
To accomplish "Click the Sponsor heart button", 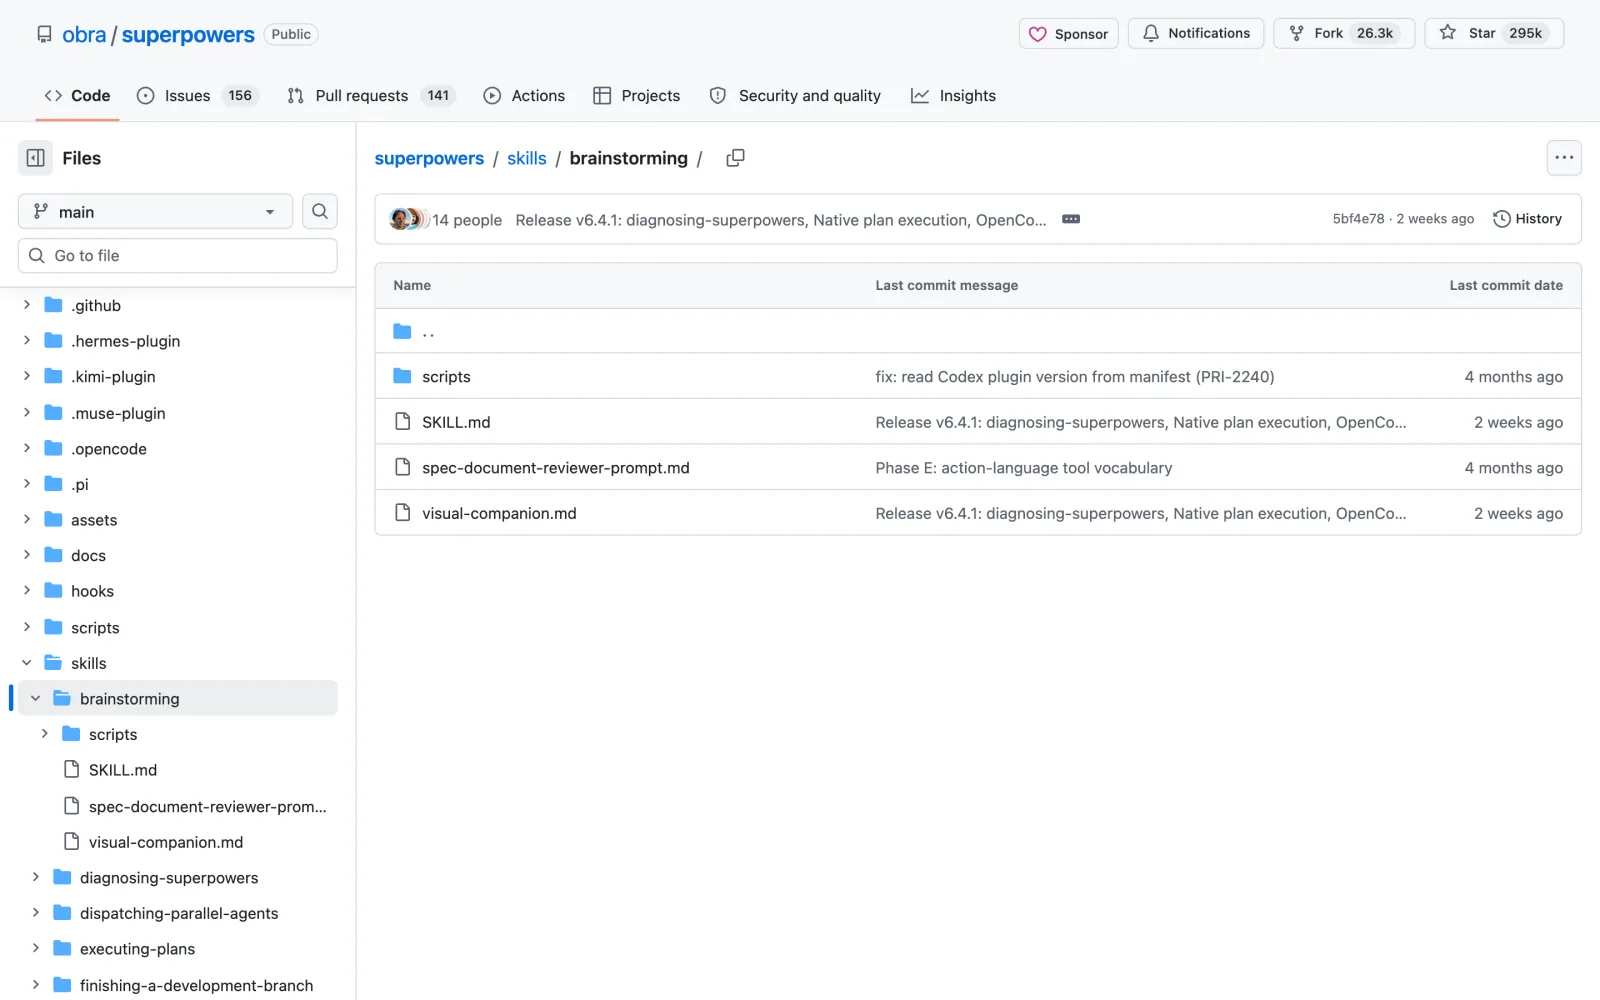I will (x=1068, y=33).
